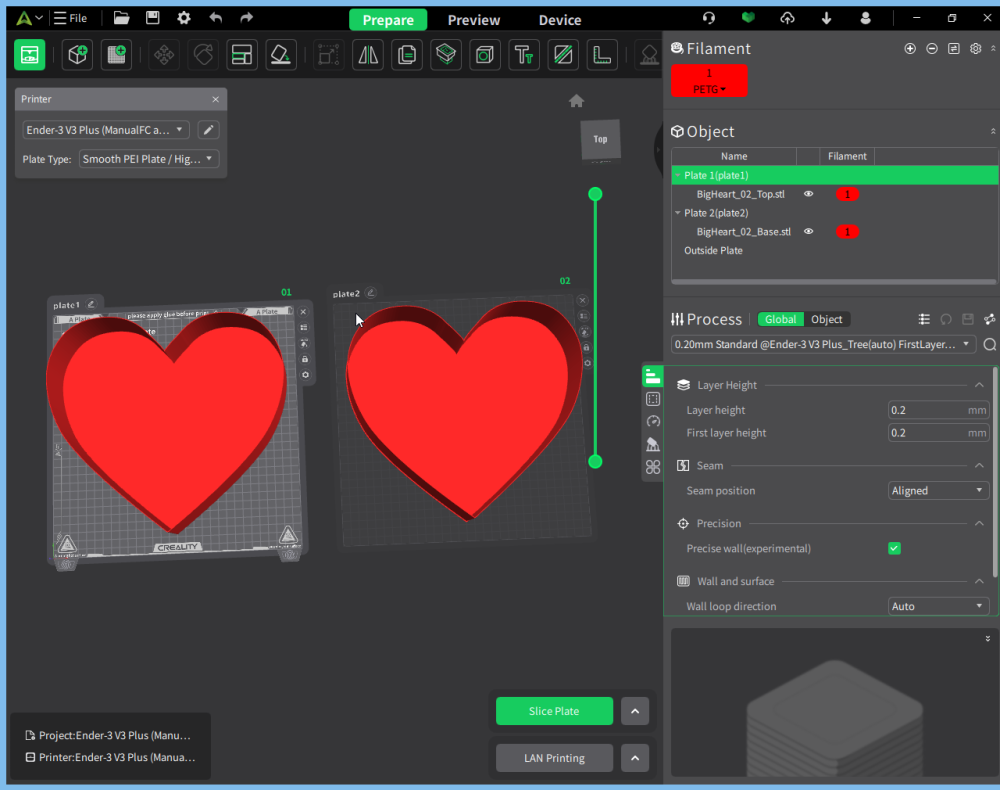Open the Text emboss tool
1000x790 pixels.
pyautogui.click(x=524, y=55)
